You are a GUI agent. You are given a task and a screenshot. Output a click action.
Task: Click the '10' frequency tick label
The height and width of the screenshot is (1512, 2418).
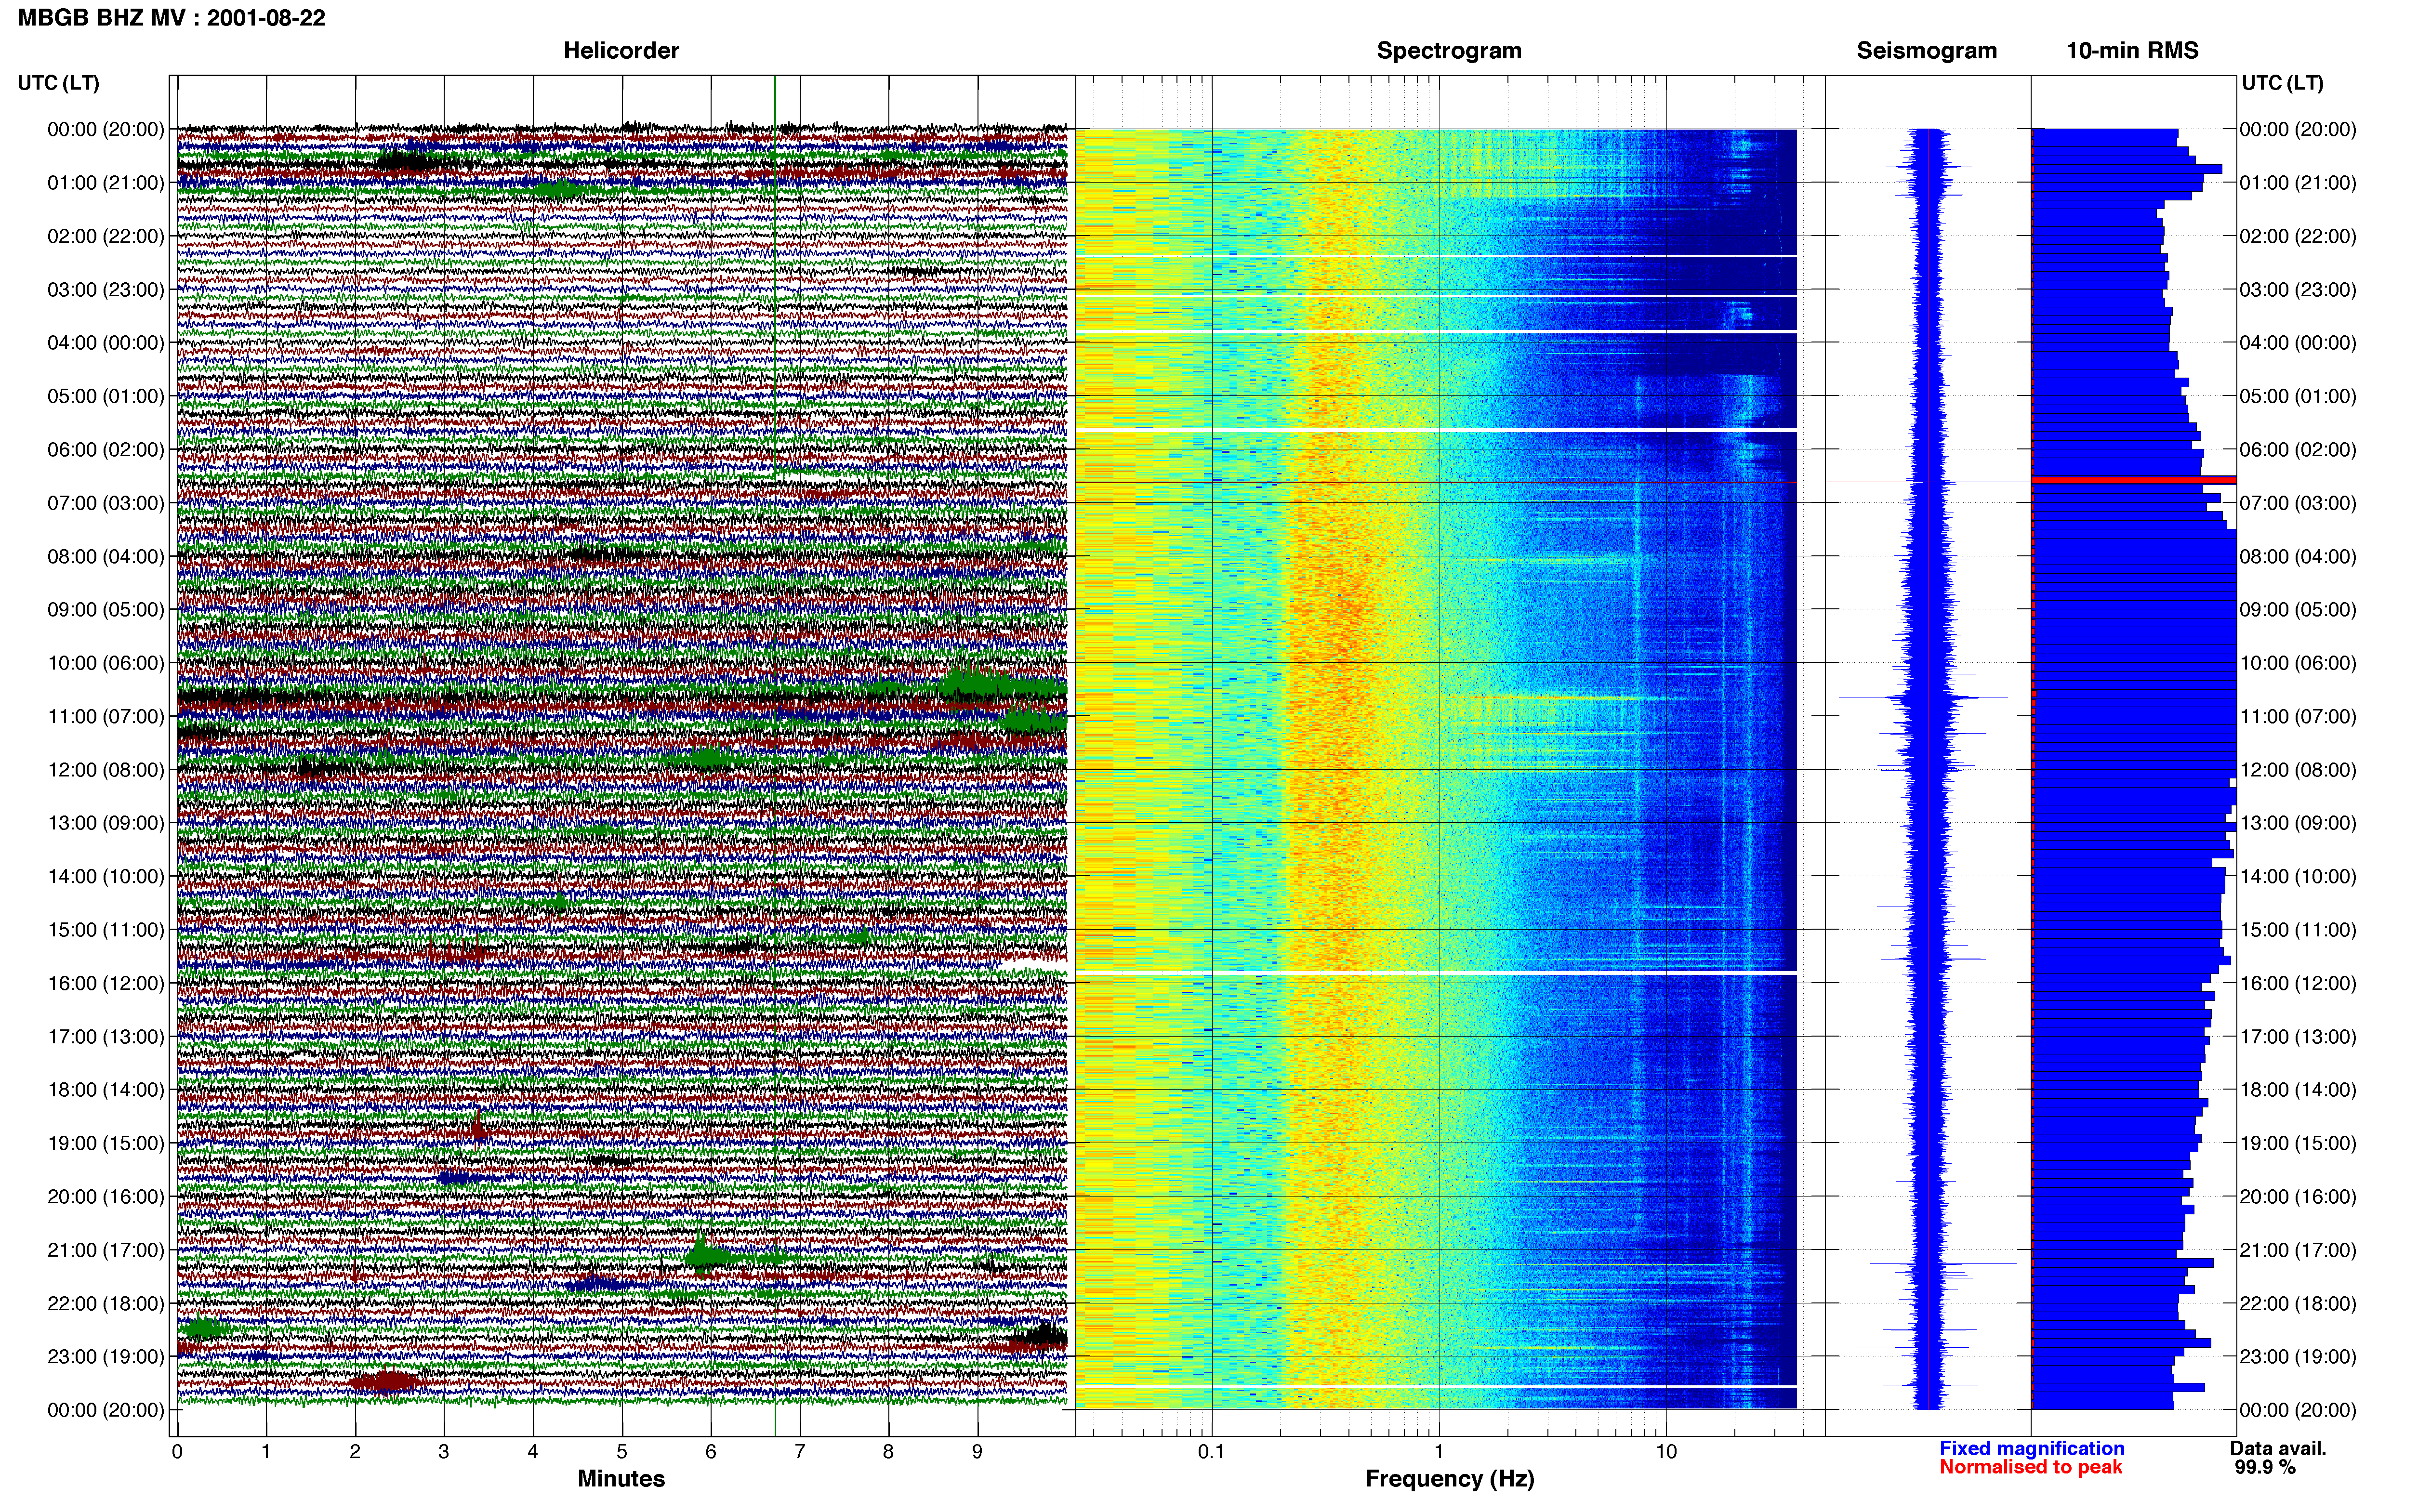(1665, 1452)
